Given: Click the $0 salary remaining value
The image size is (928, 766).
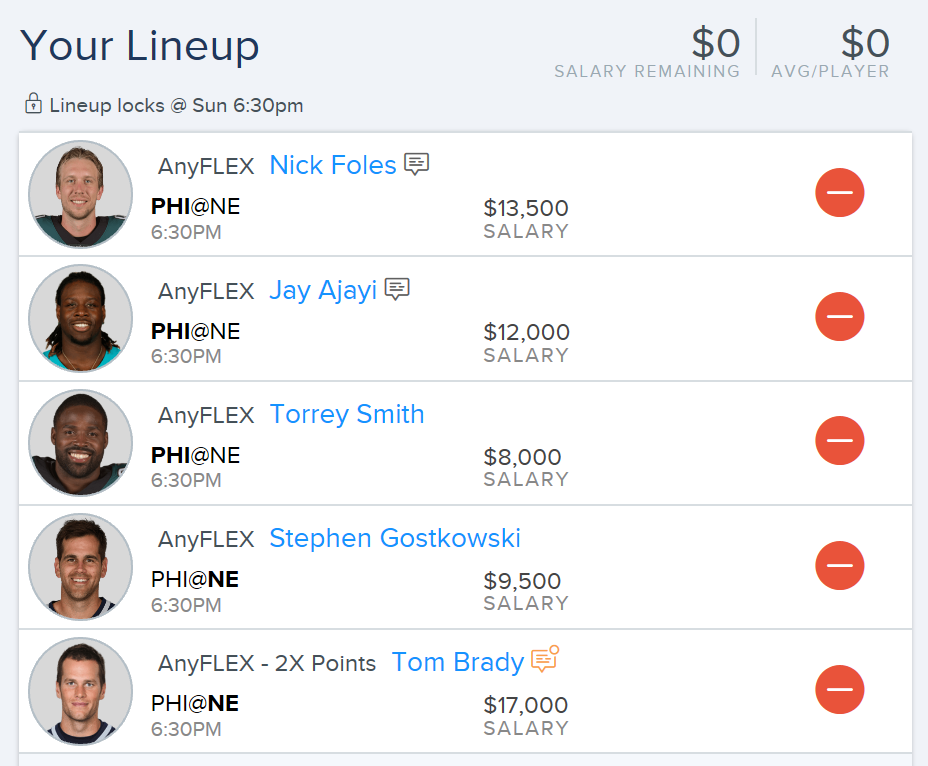Looking at the screenshot, I should click(x=716, y=43).
